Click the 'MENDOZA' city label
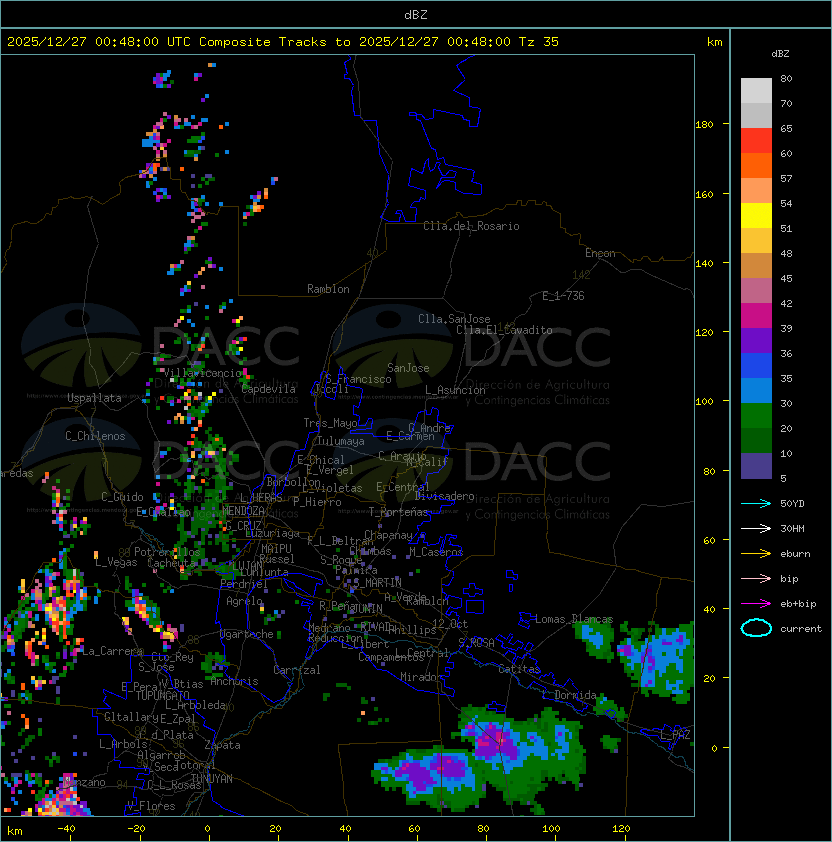832x842 pixels. (243, 511)
